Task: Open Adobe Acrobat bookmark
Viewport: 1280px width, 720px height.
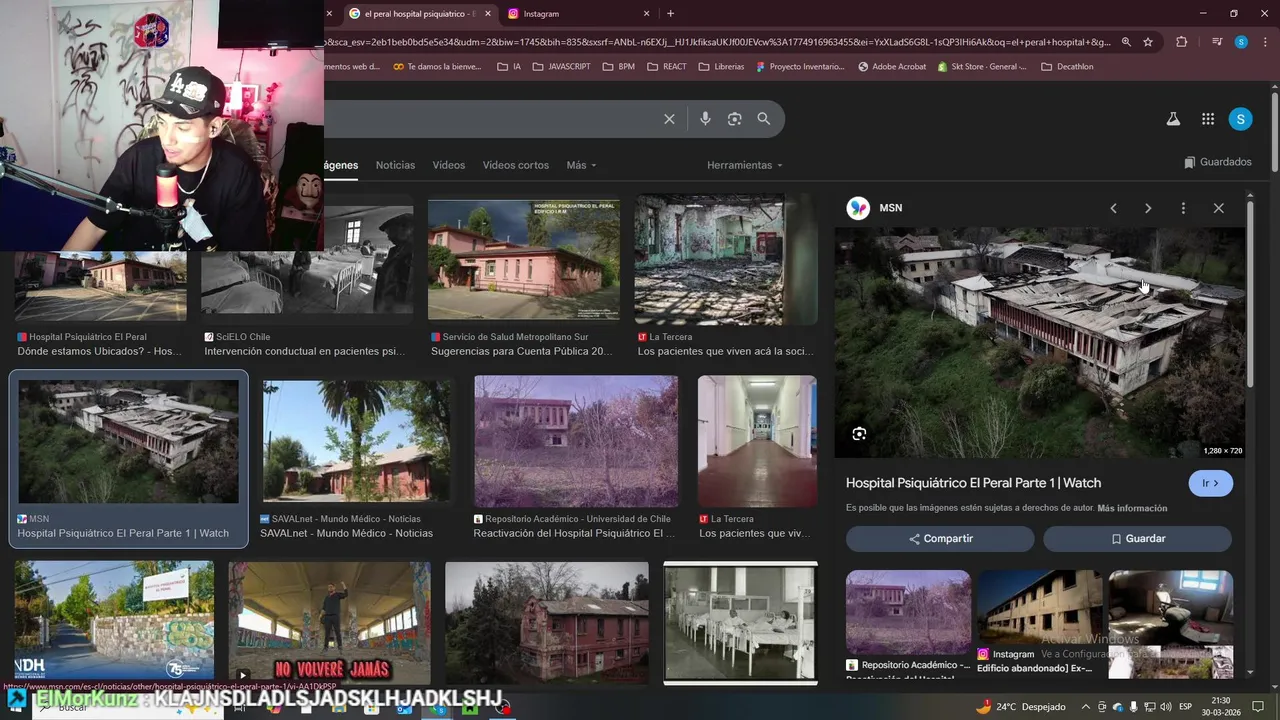Action: click(x=892, y=67)
